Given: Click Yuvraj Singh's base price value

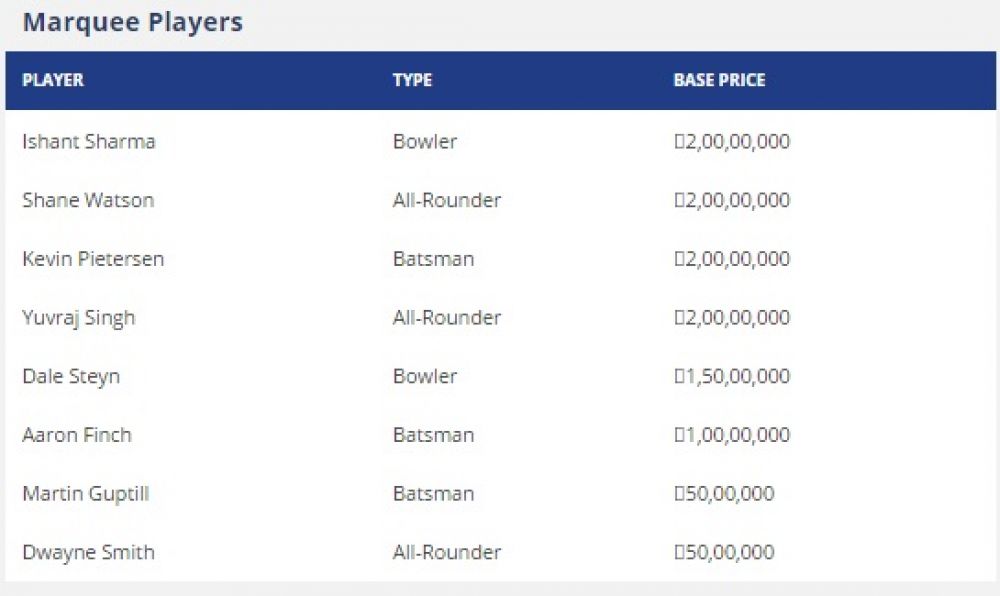Looking at the screenshot, I should [x=732, y=317].
